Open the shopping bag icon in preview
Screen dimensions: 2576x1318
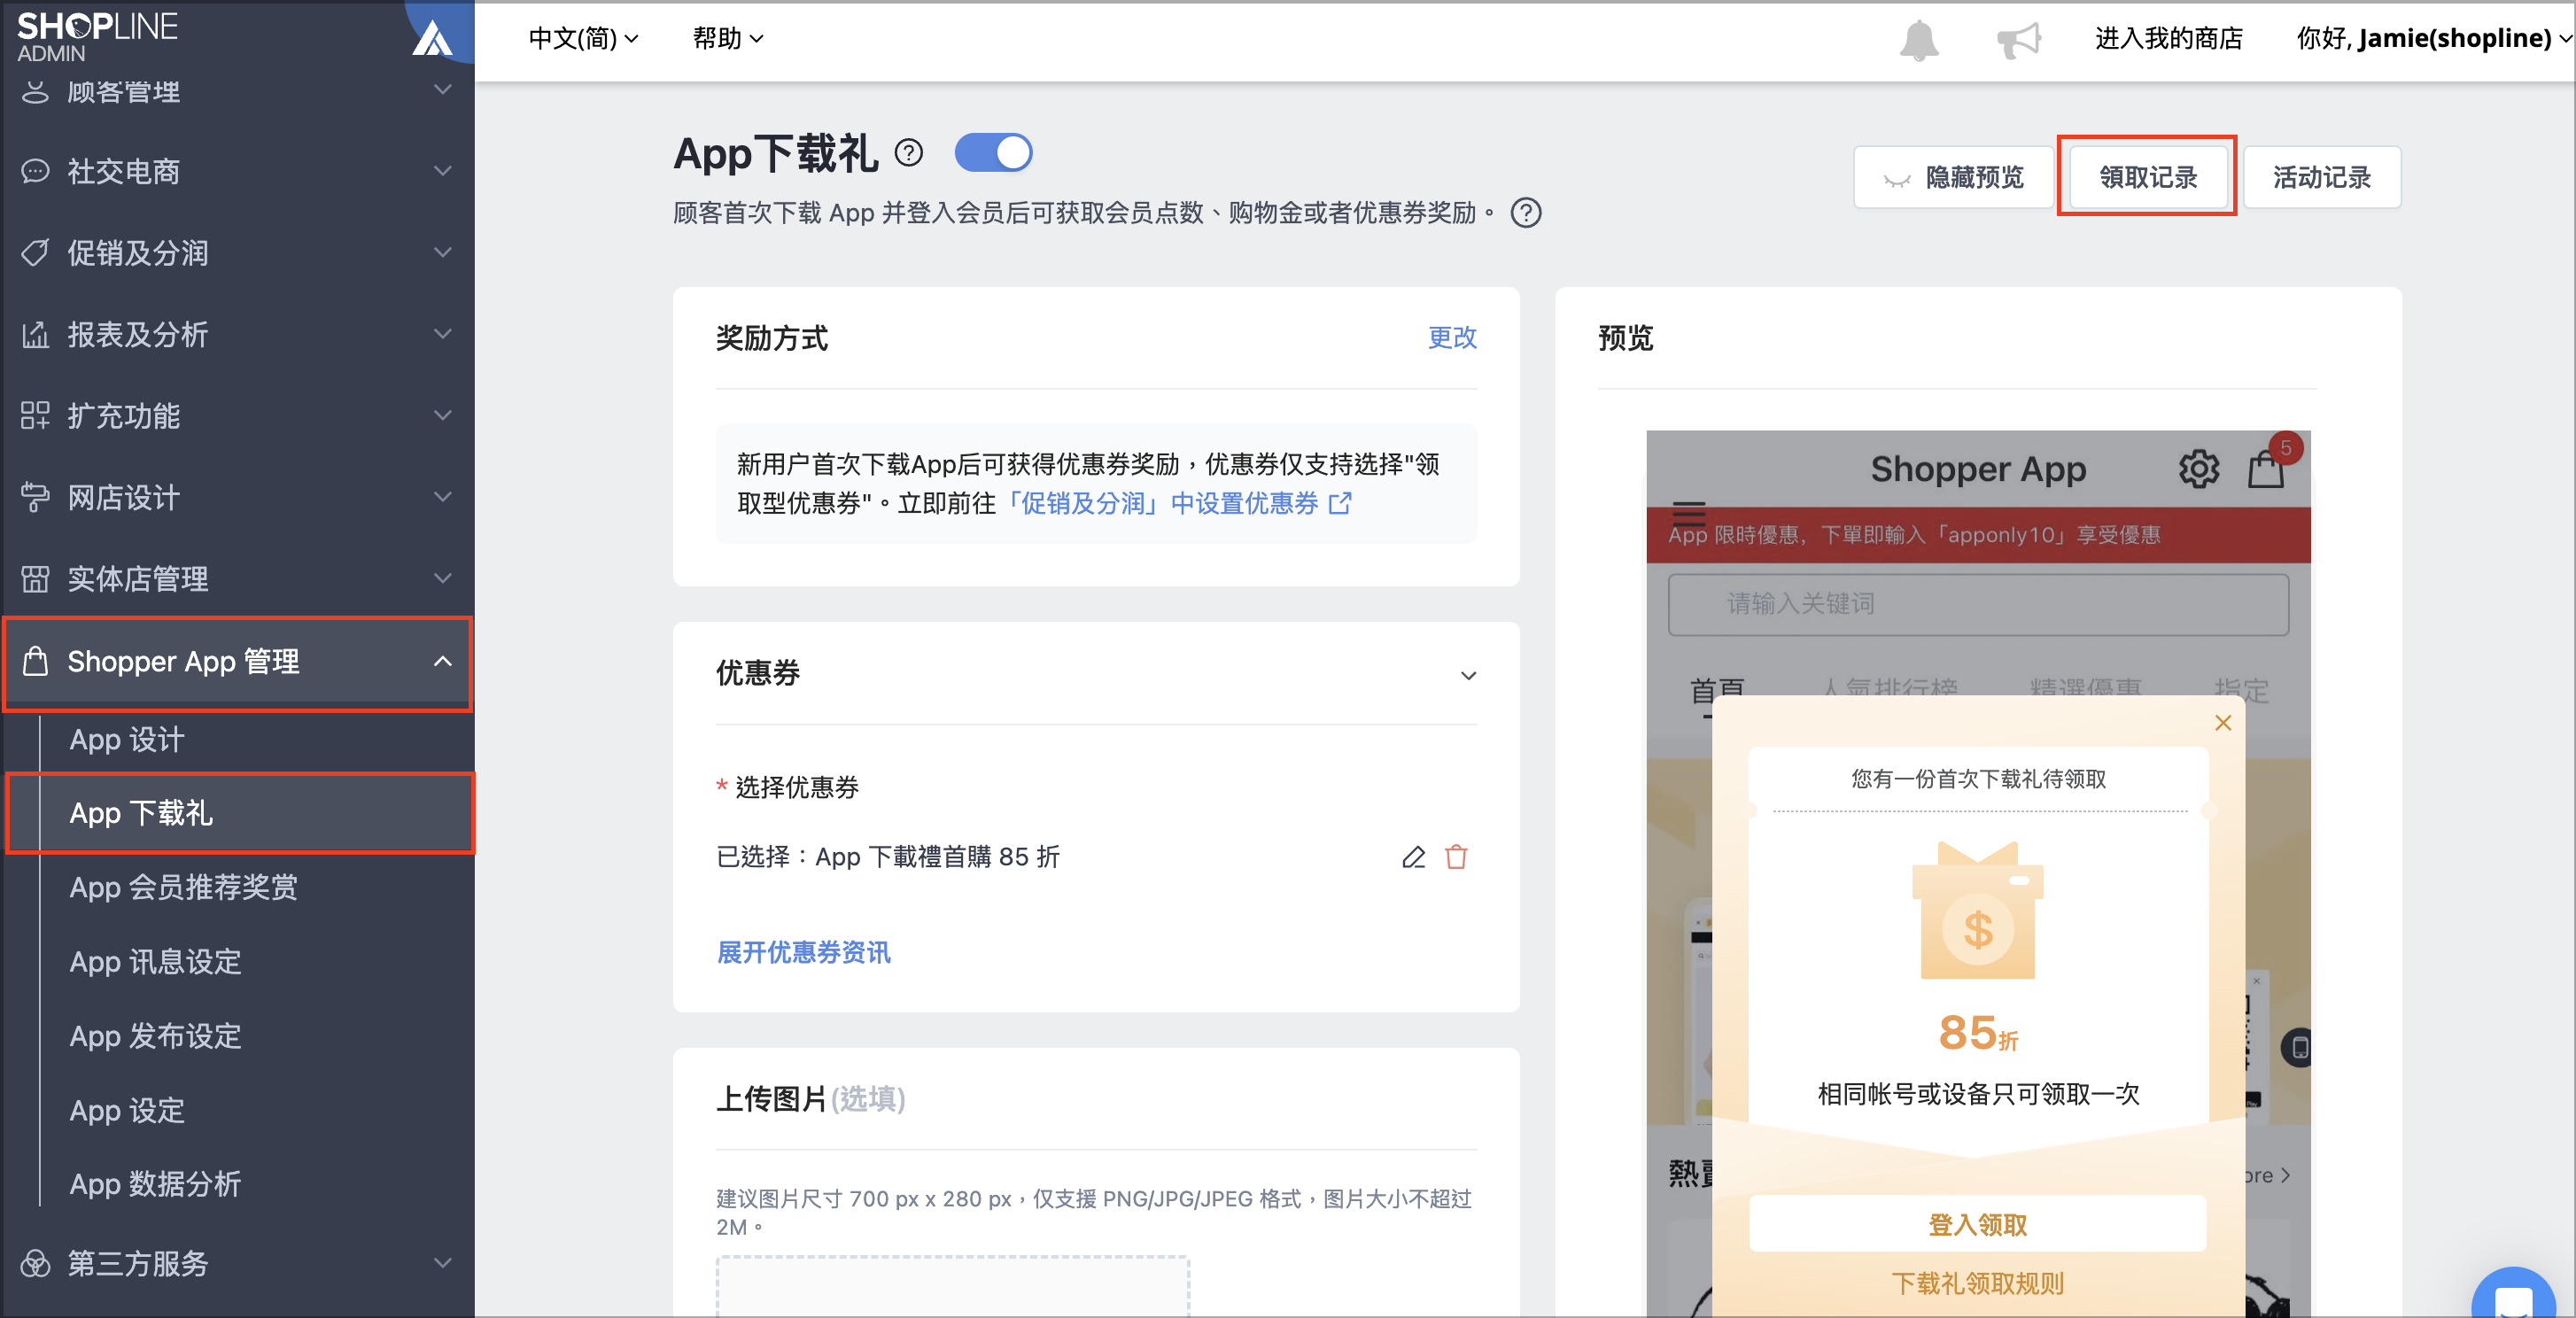point(2266,468)
